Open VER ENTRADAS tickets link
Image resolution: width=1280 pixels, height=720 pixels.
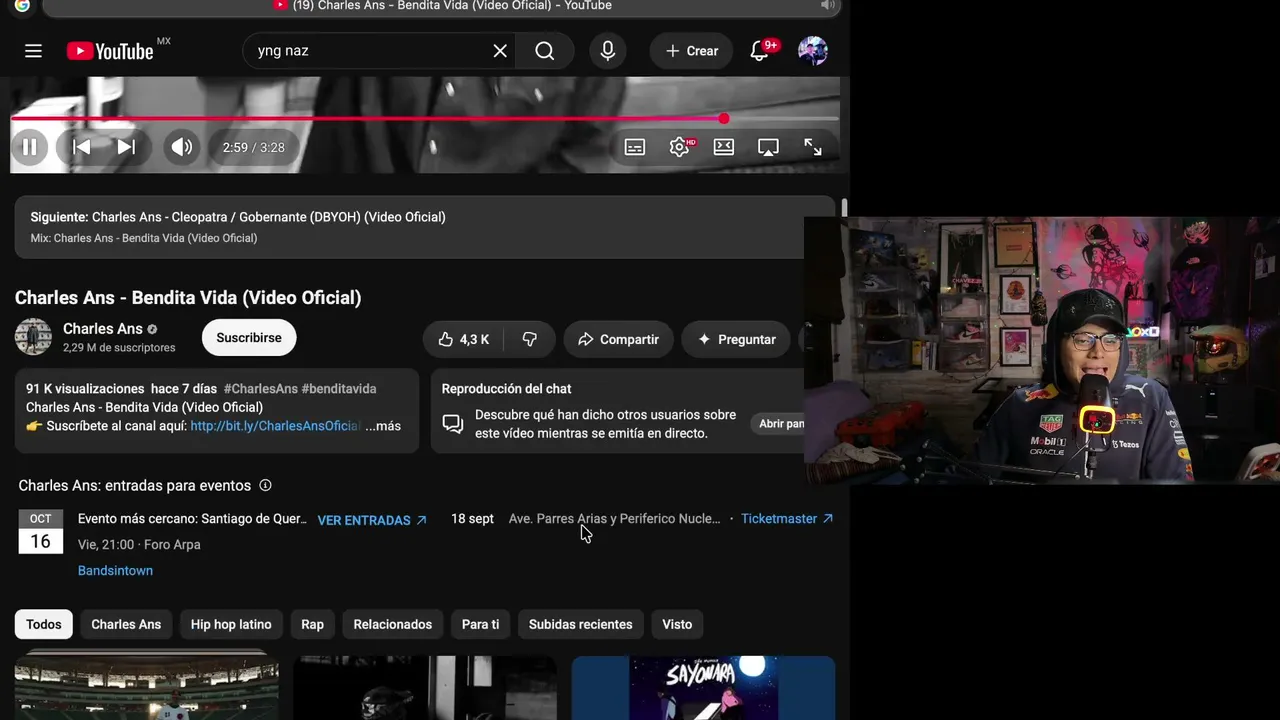(x=372, y=520)
